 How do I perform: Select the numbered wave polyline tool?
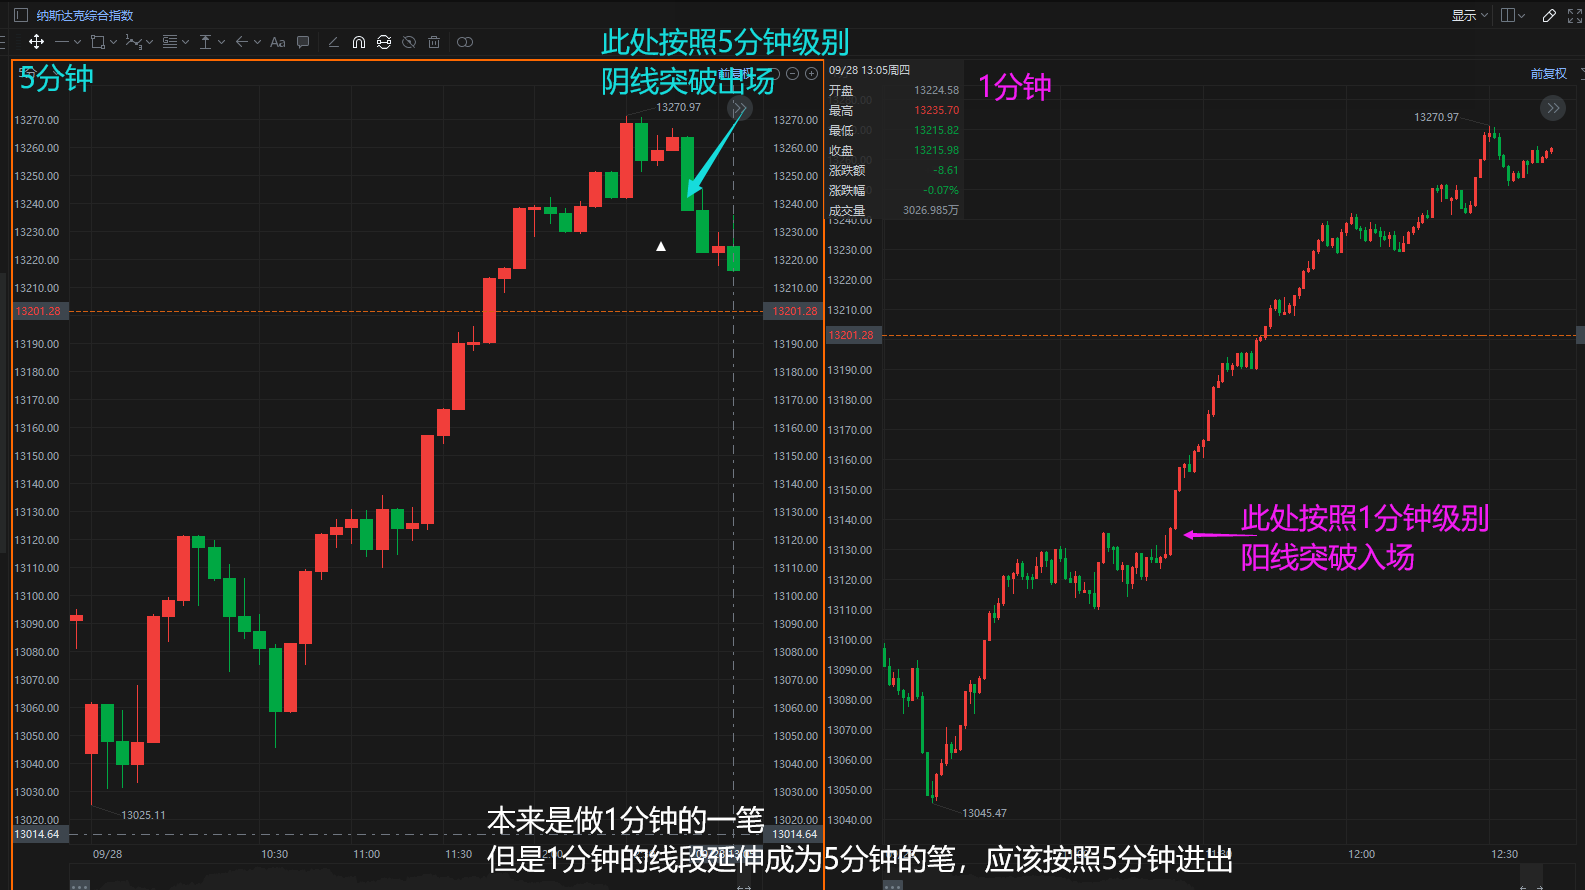(133, 42)
